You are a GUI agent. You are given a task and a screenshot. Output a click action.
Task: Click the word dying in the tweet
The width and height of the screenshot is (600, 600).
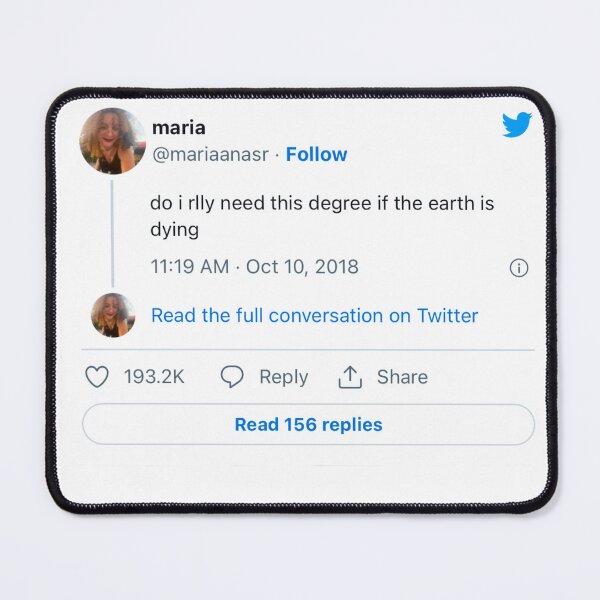174,230
